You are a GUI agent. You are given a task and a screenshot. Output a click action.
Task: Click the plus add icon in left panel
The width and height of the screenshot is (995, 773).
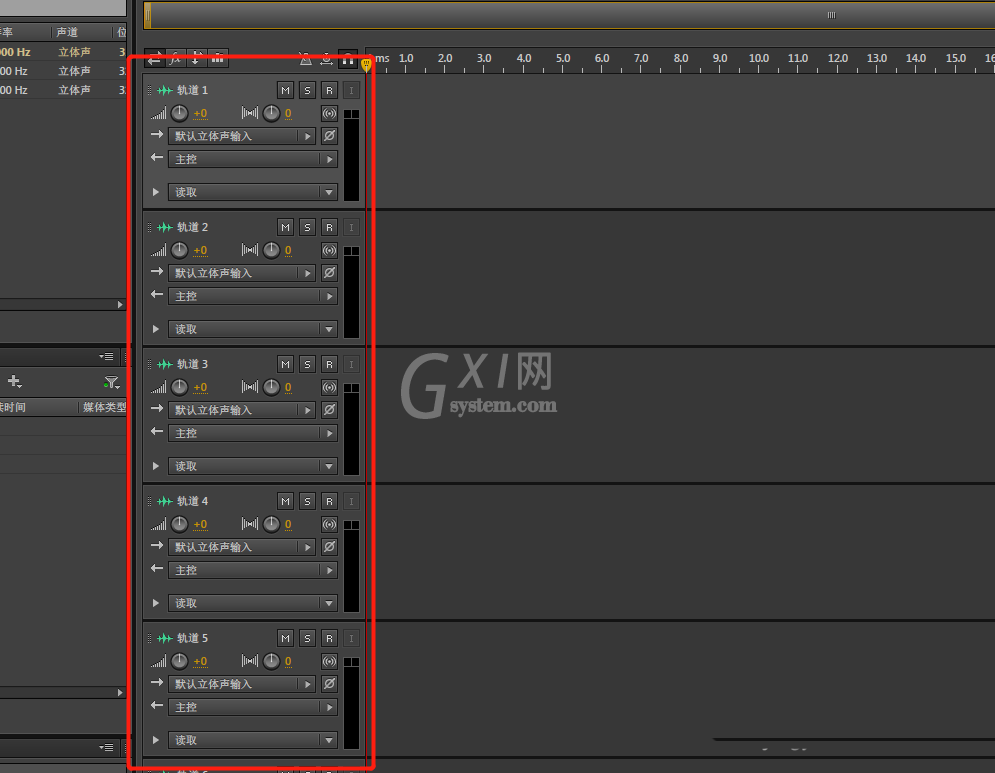(14, 381)
